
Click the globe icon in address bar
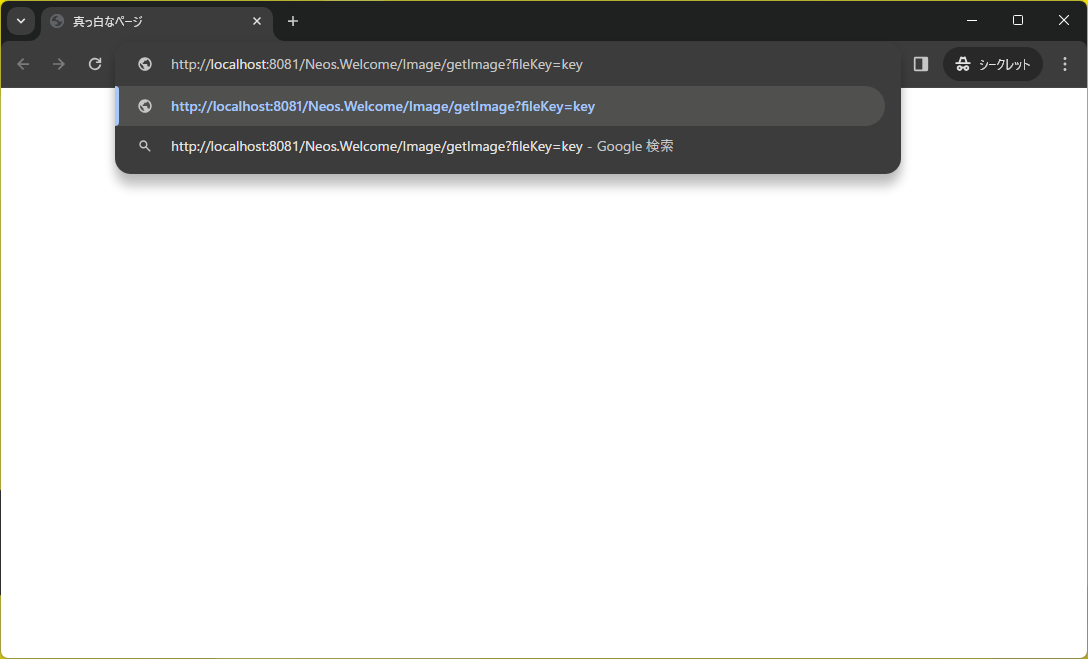pos(145,64)
